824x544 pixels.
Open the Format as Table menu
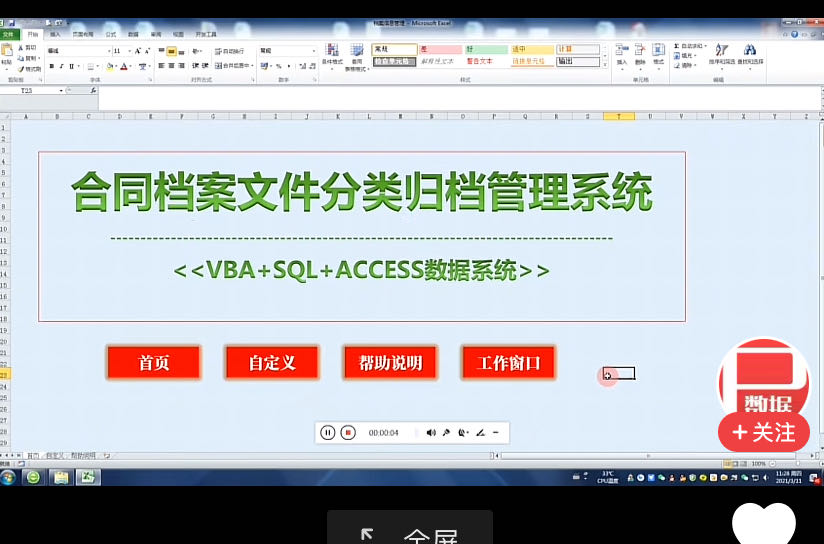[357, 57]
